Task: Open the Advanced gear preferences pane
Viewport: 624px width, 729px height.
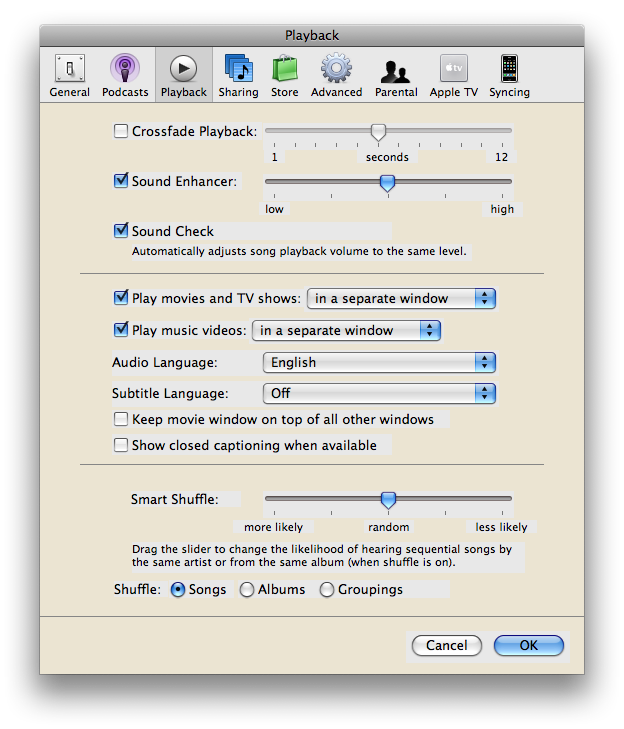Action: pos(336,75)
